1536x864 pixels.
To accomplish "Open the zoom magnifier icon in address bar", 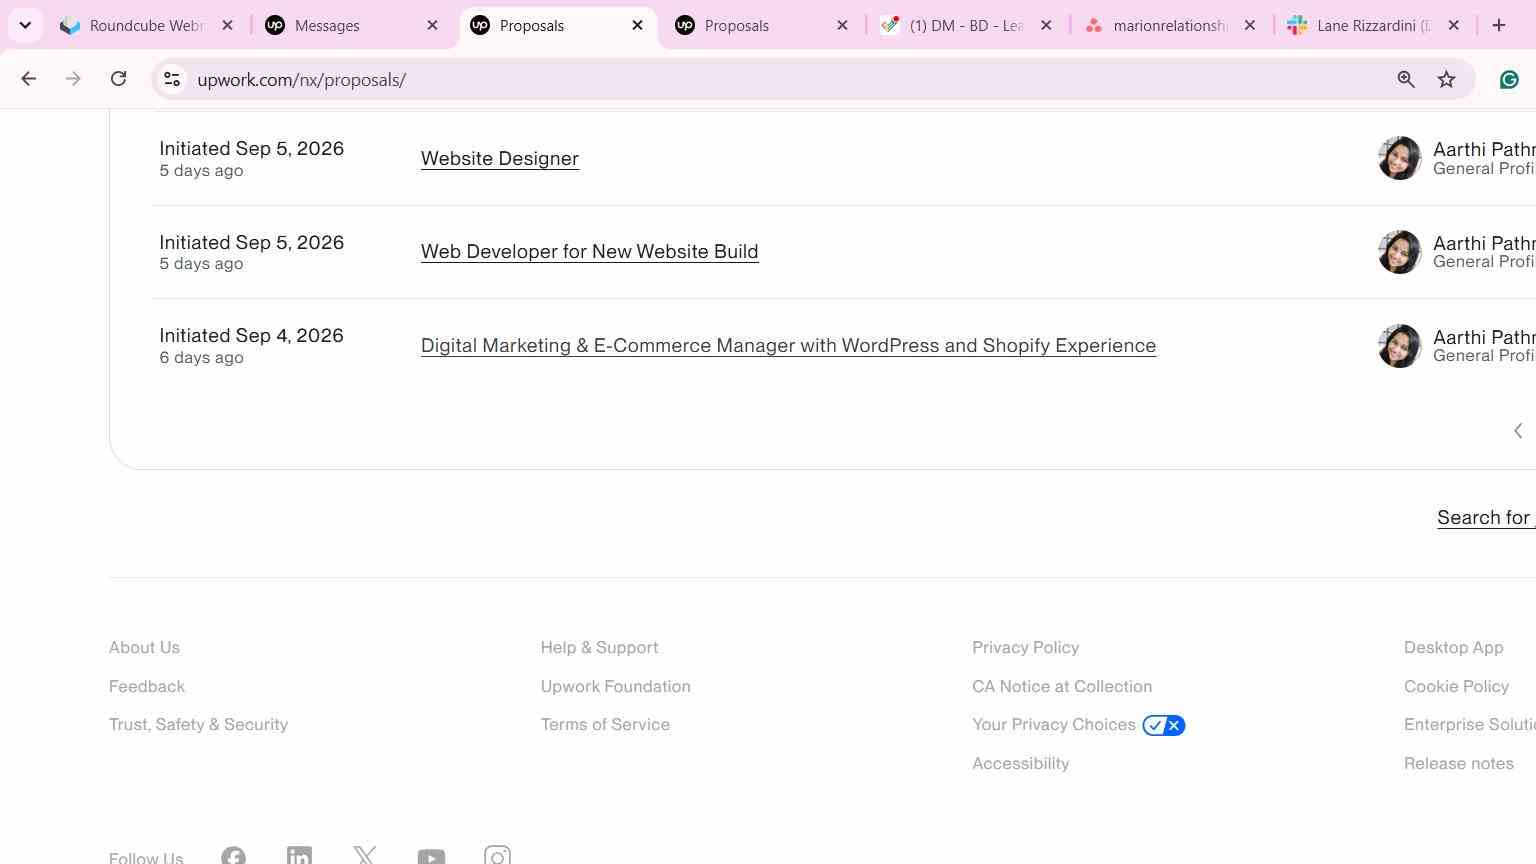I will click(x=1406, y=79).
